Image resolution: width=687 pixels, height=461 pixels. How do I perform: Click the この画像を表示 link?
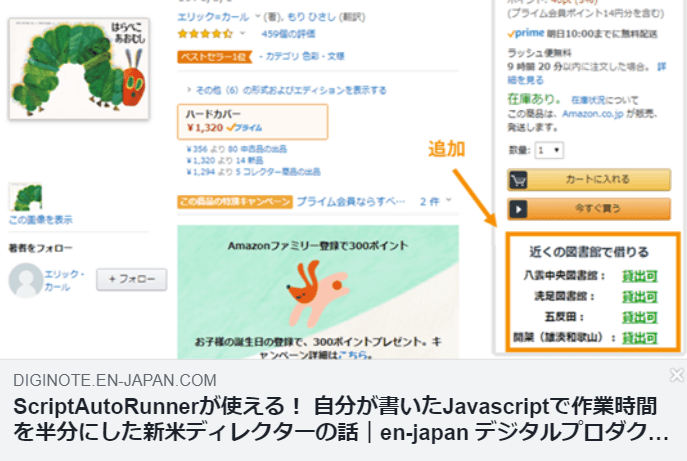click(40, 219)
